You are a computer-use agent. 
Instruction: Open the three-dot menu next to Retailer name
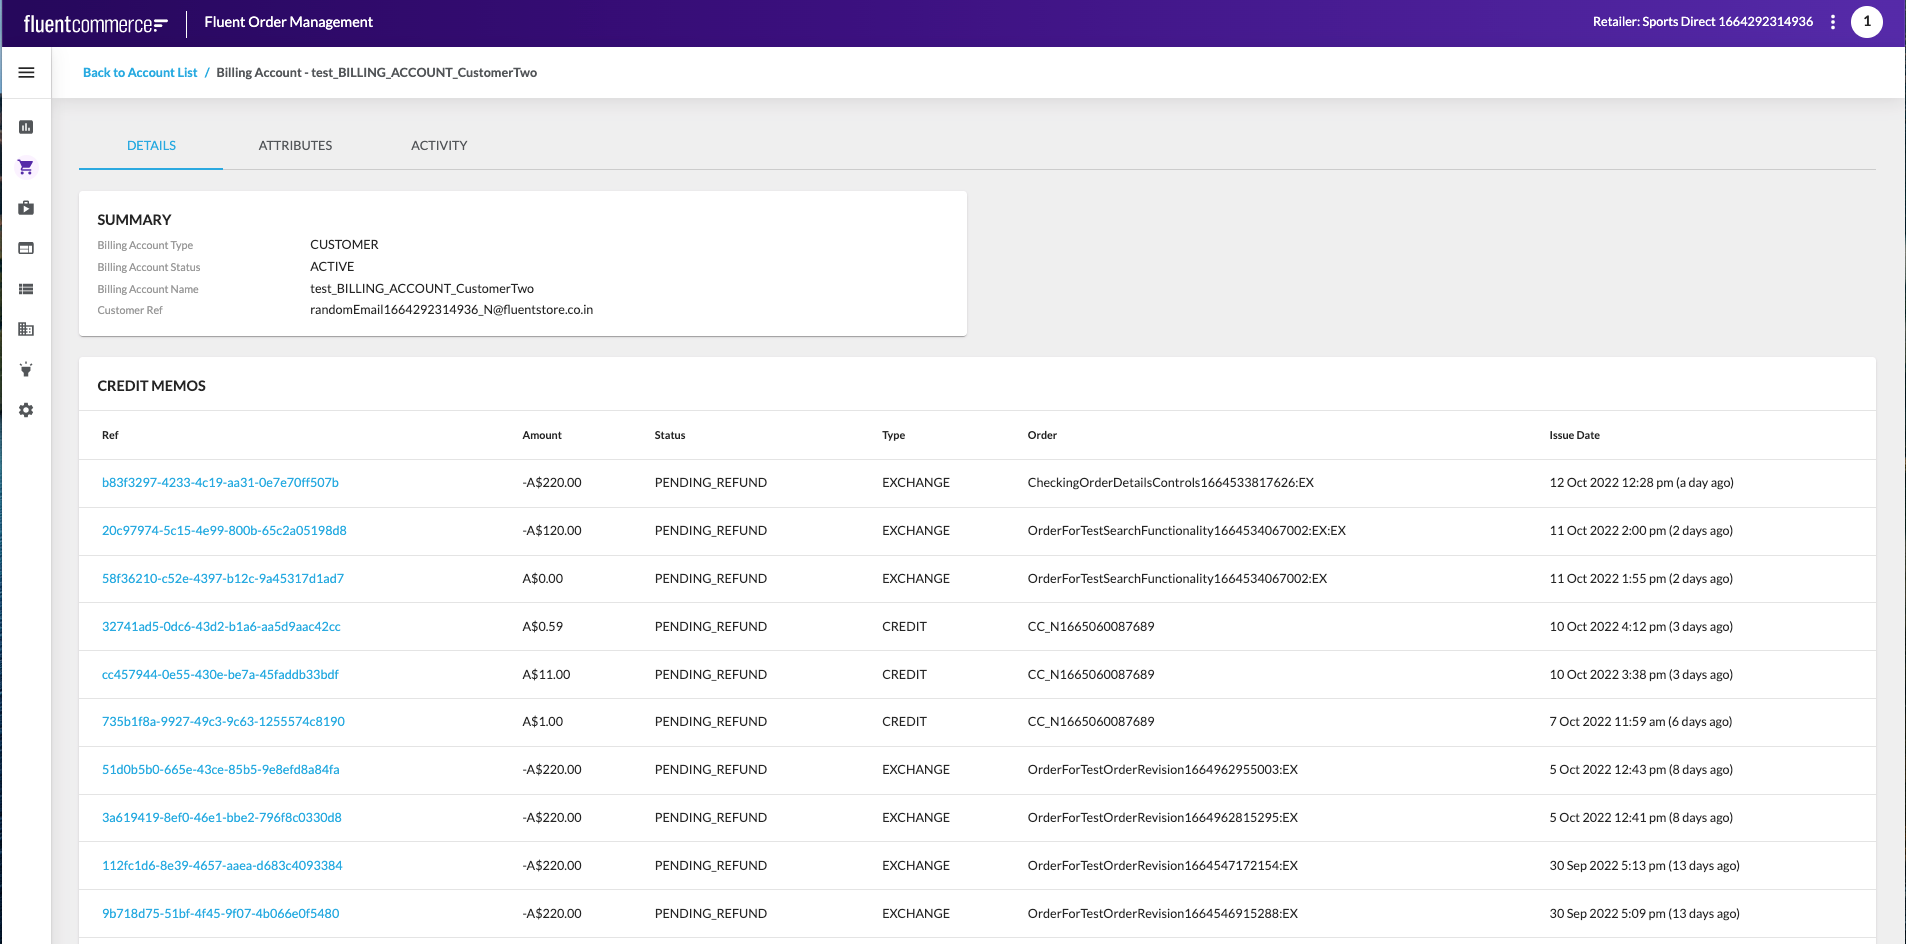(x=1833, y=21)
